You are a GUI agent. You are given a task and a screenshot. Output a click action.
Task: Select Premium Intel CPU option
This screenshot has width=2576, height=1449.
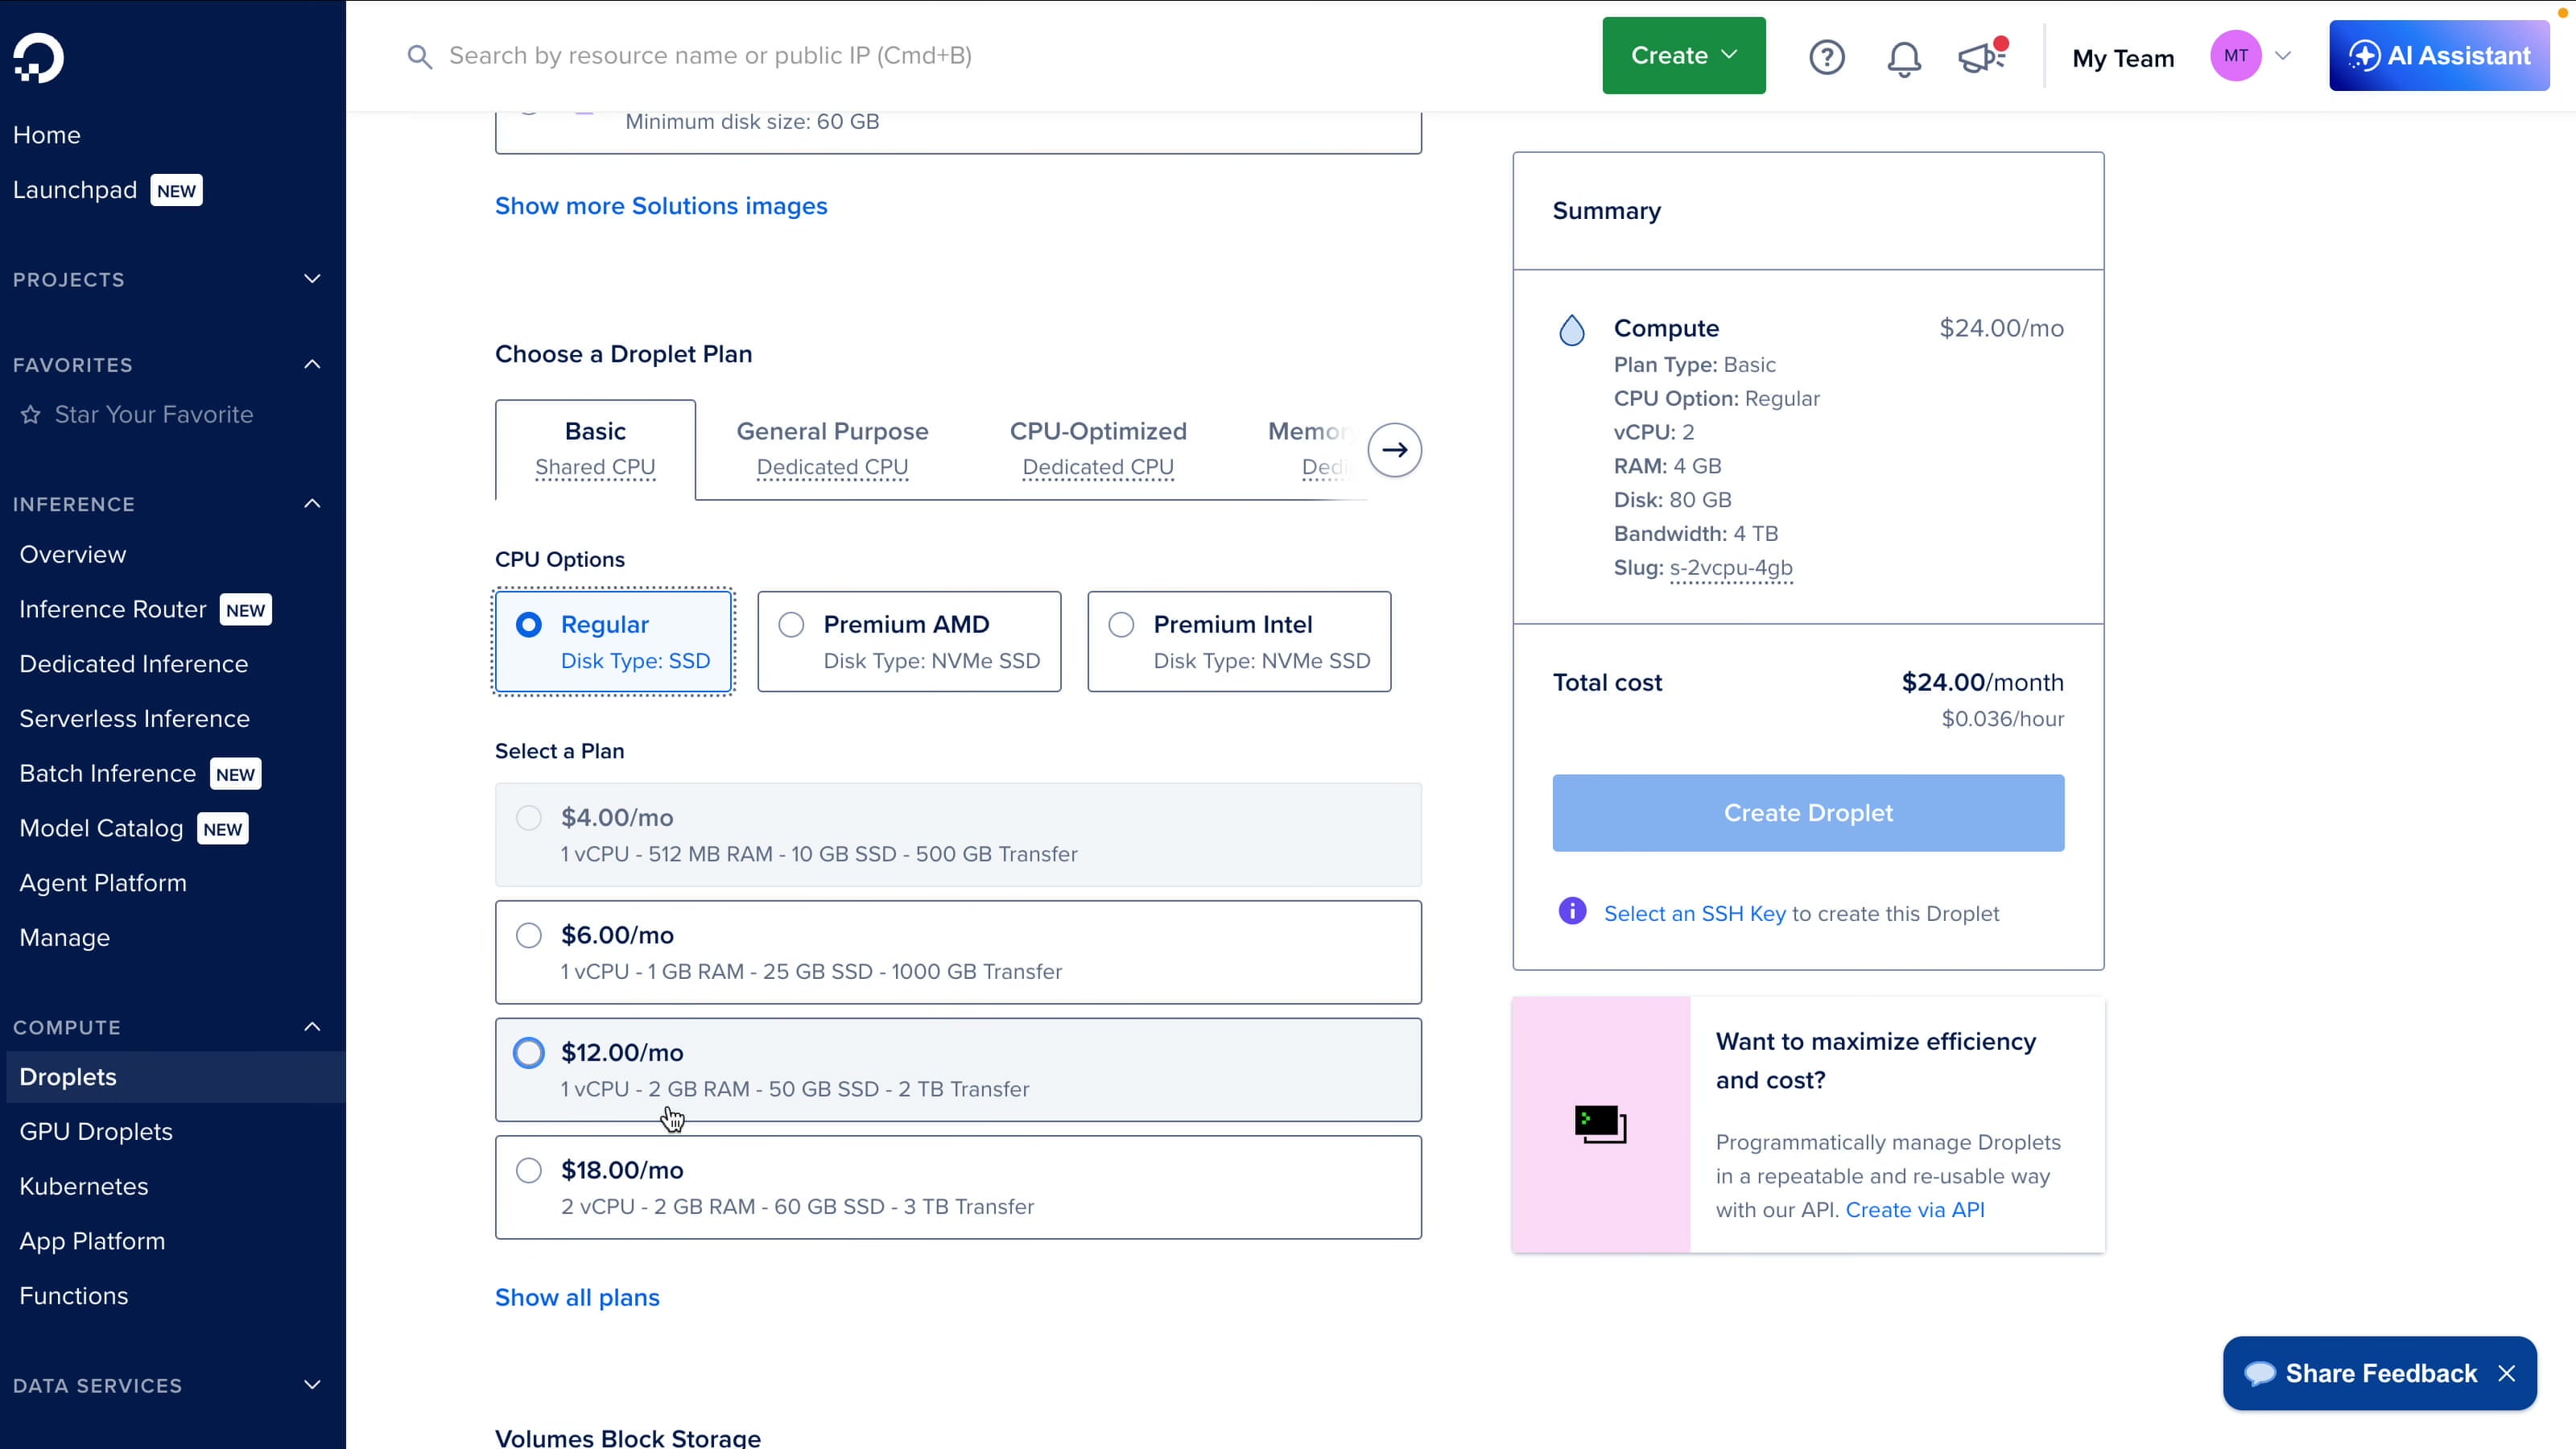click(1239, 641)
